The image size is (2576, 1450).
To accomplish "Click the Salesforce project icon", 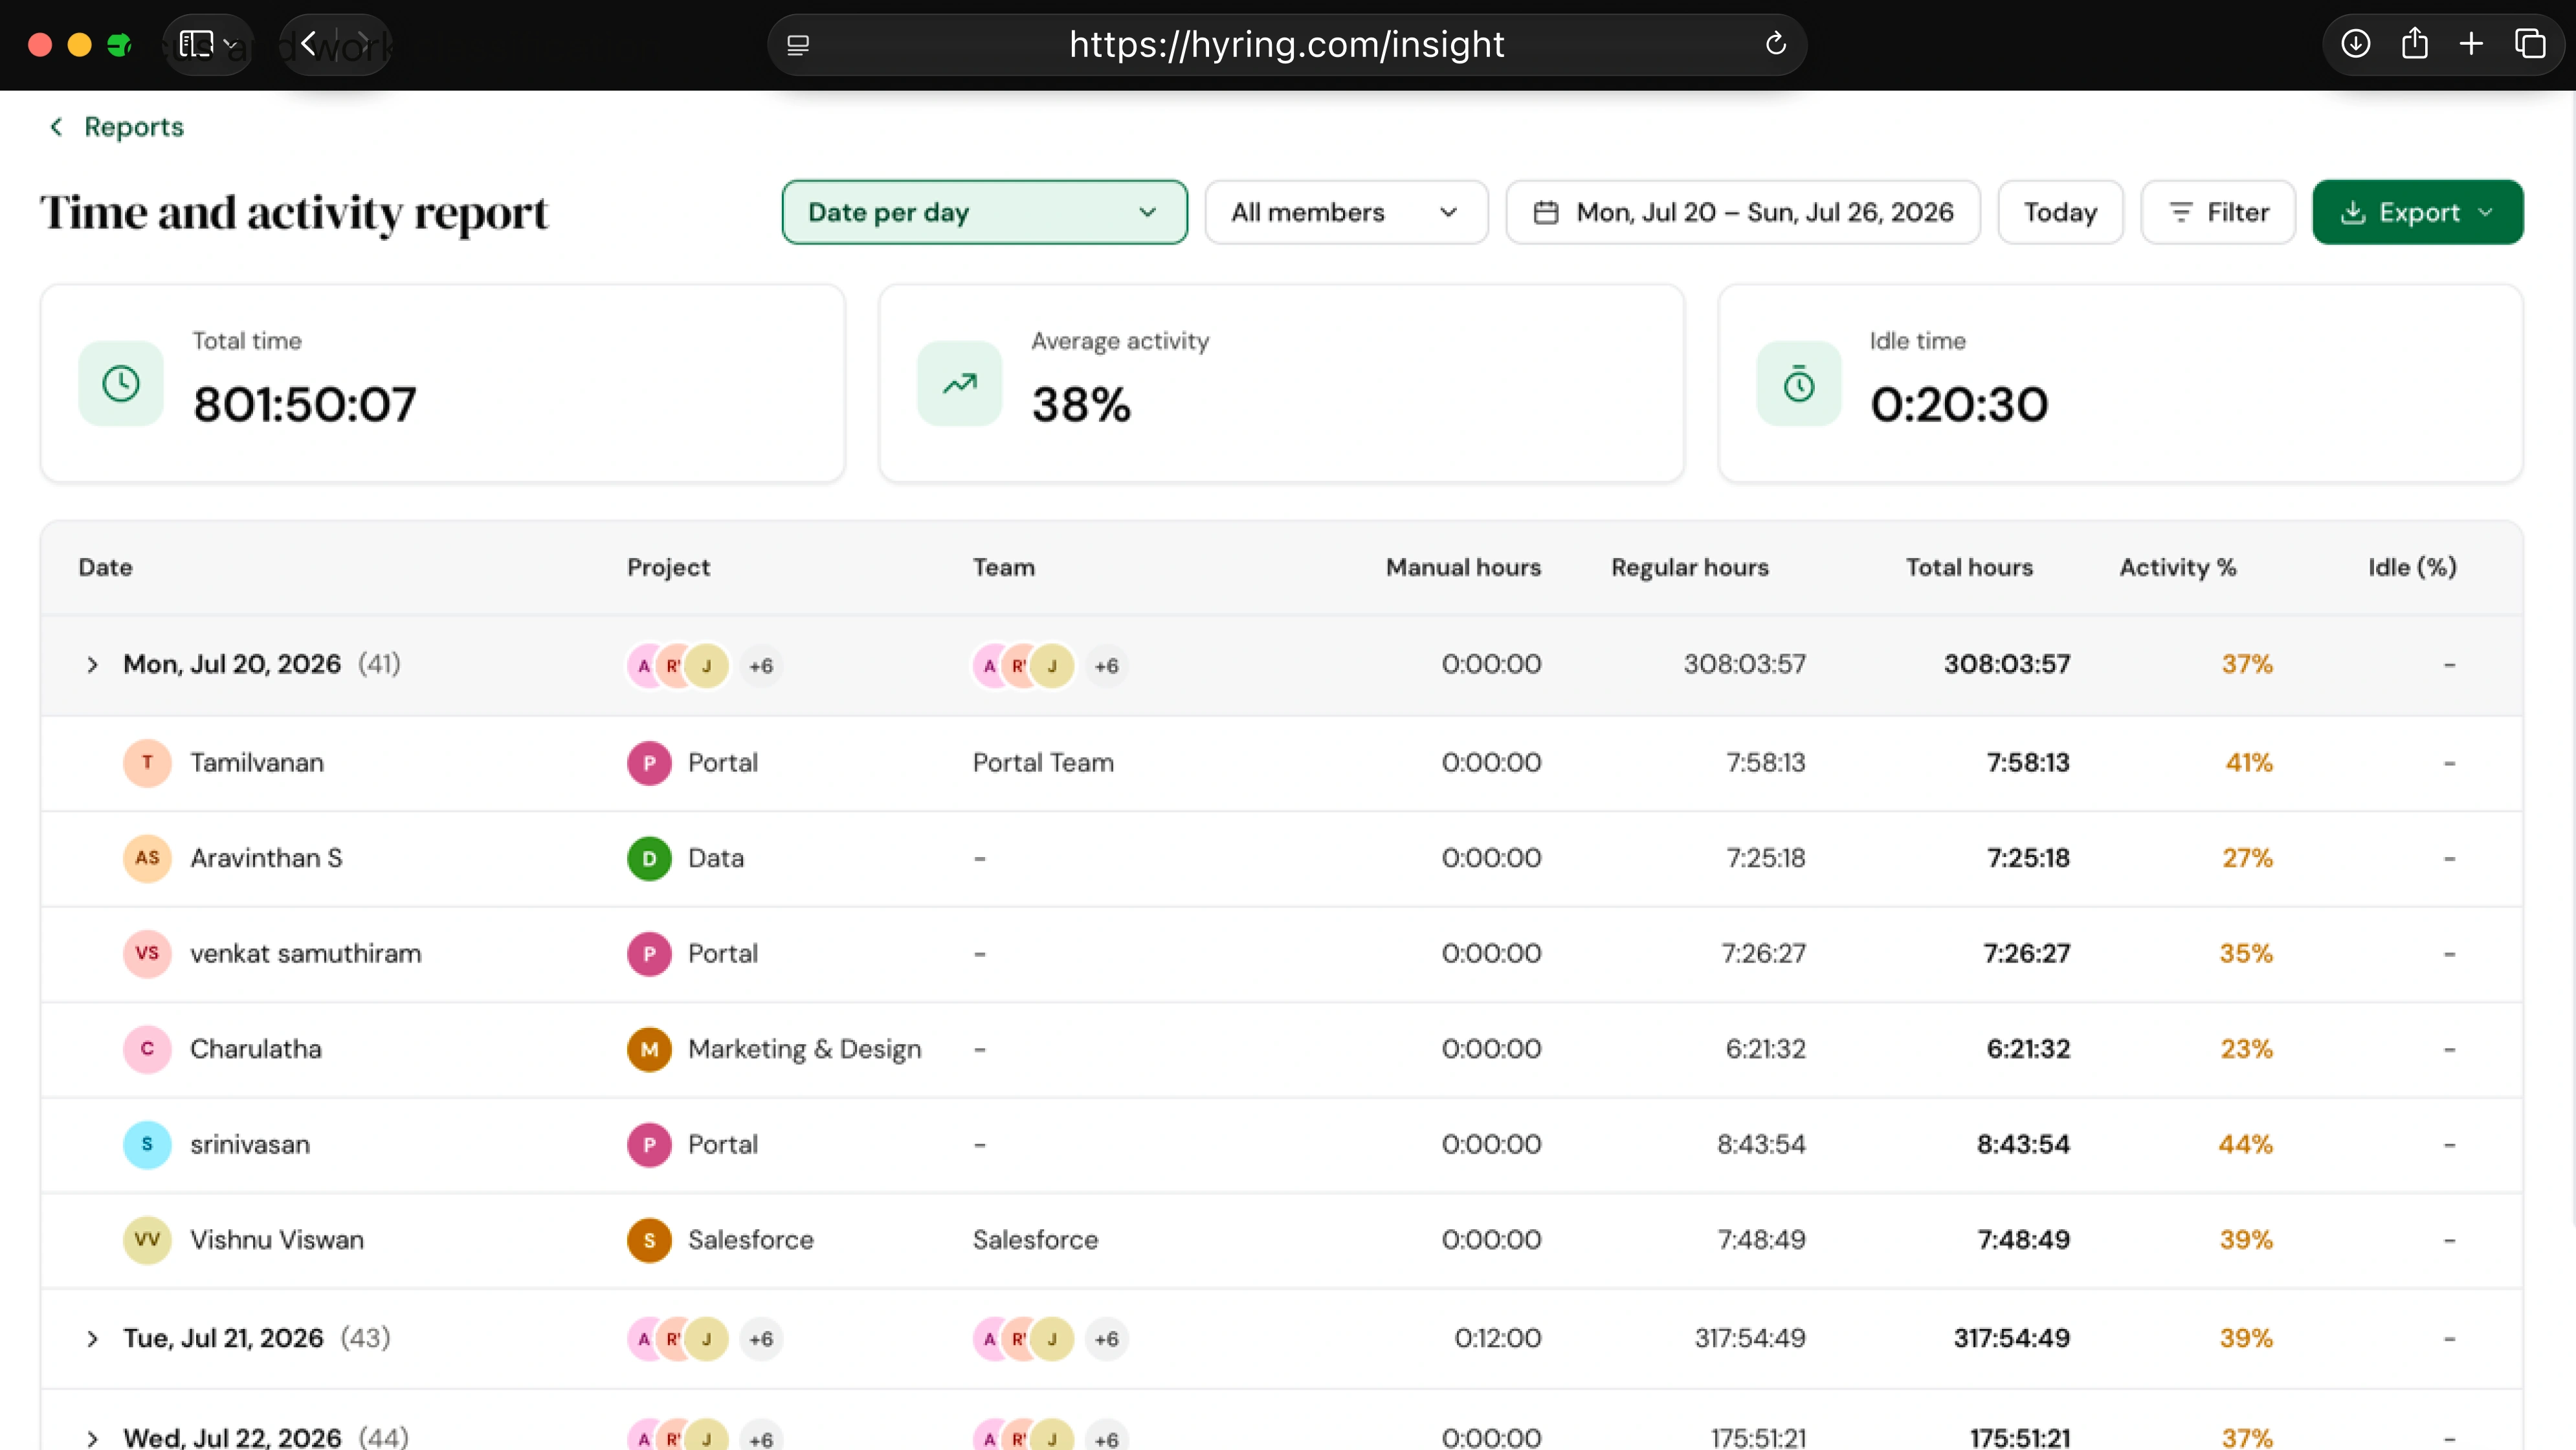I will pos(649,1240).
